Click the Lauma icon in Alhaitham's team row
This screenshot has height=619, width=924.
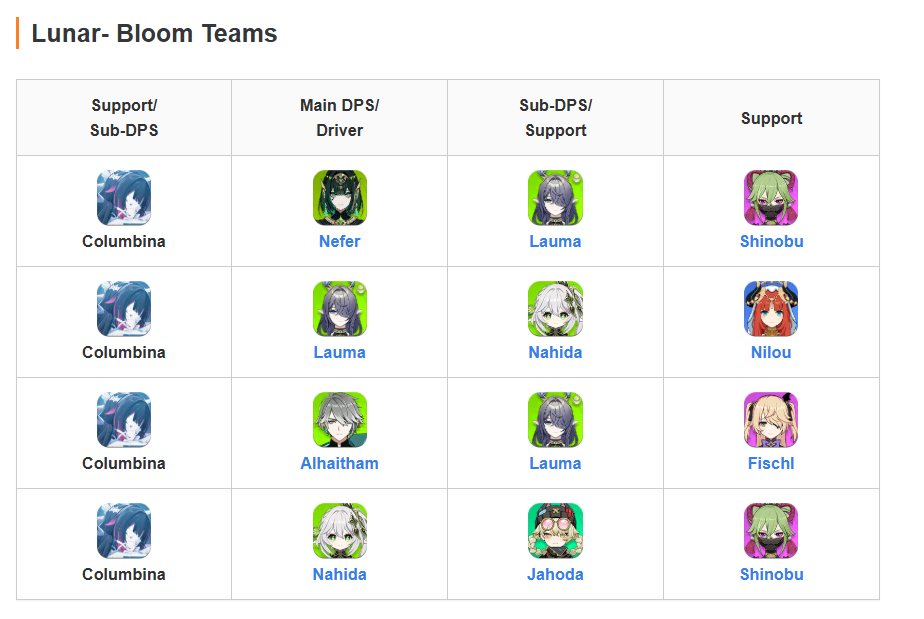[x=555, y=419]
